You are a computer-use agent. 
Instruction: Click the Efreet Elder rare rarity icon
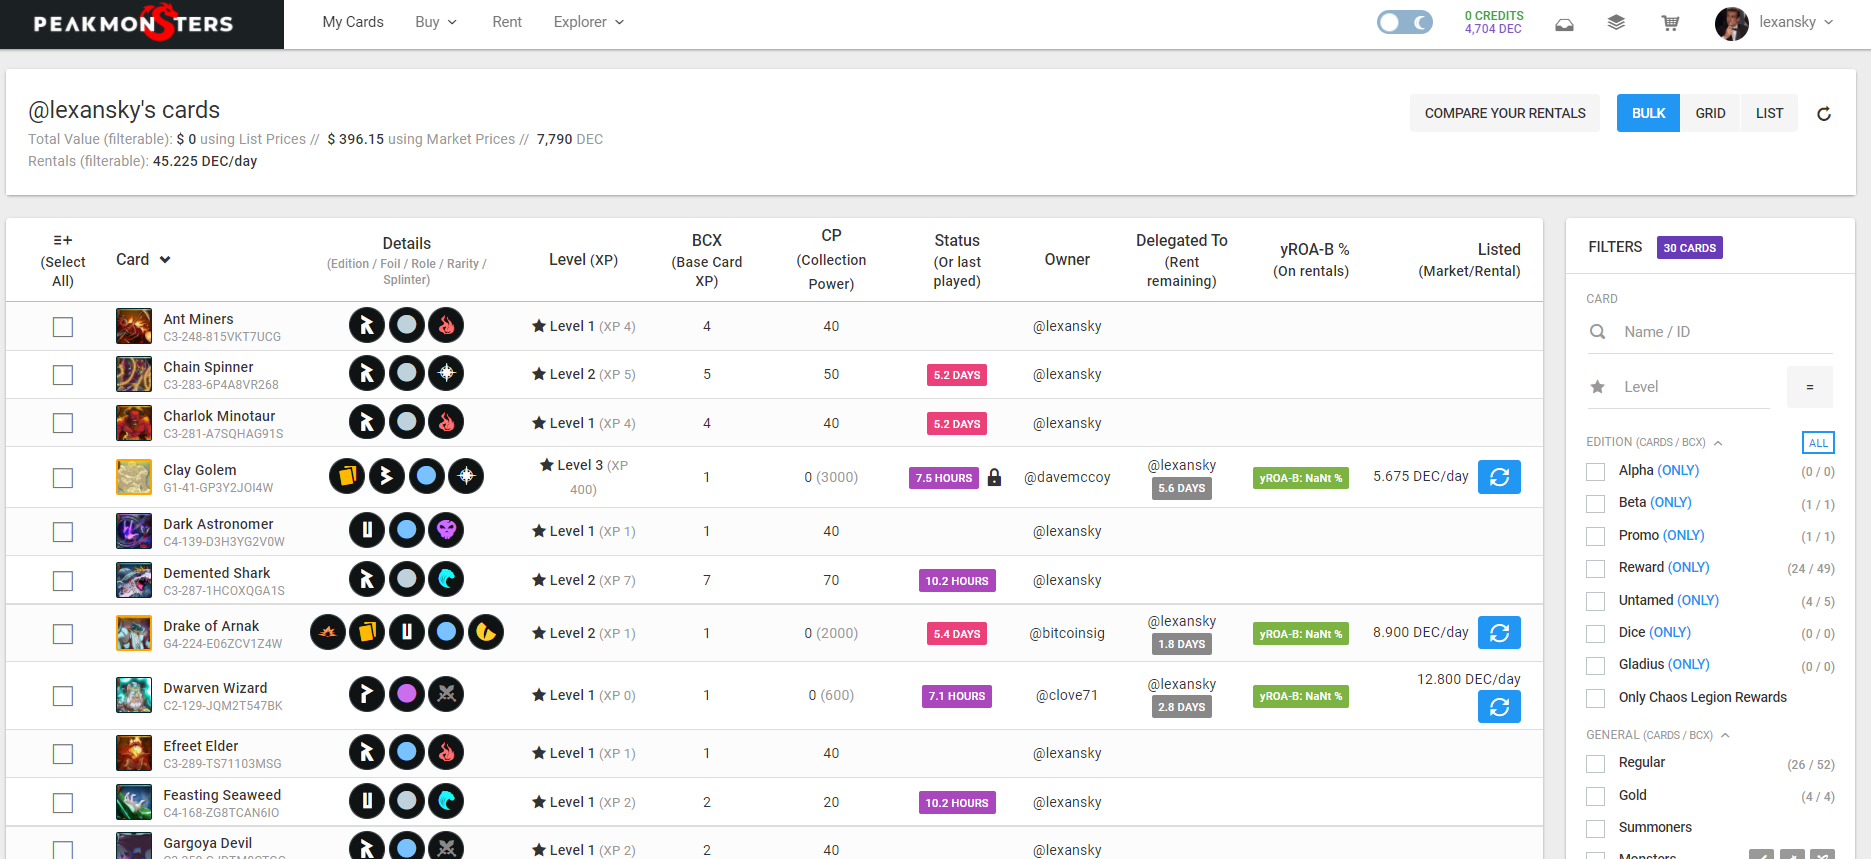(407, 752)
